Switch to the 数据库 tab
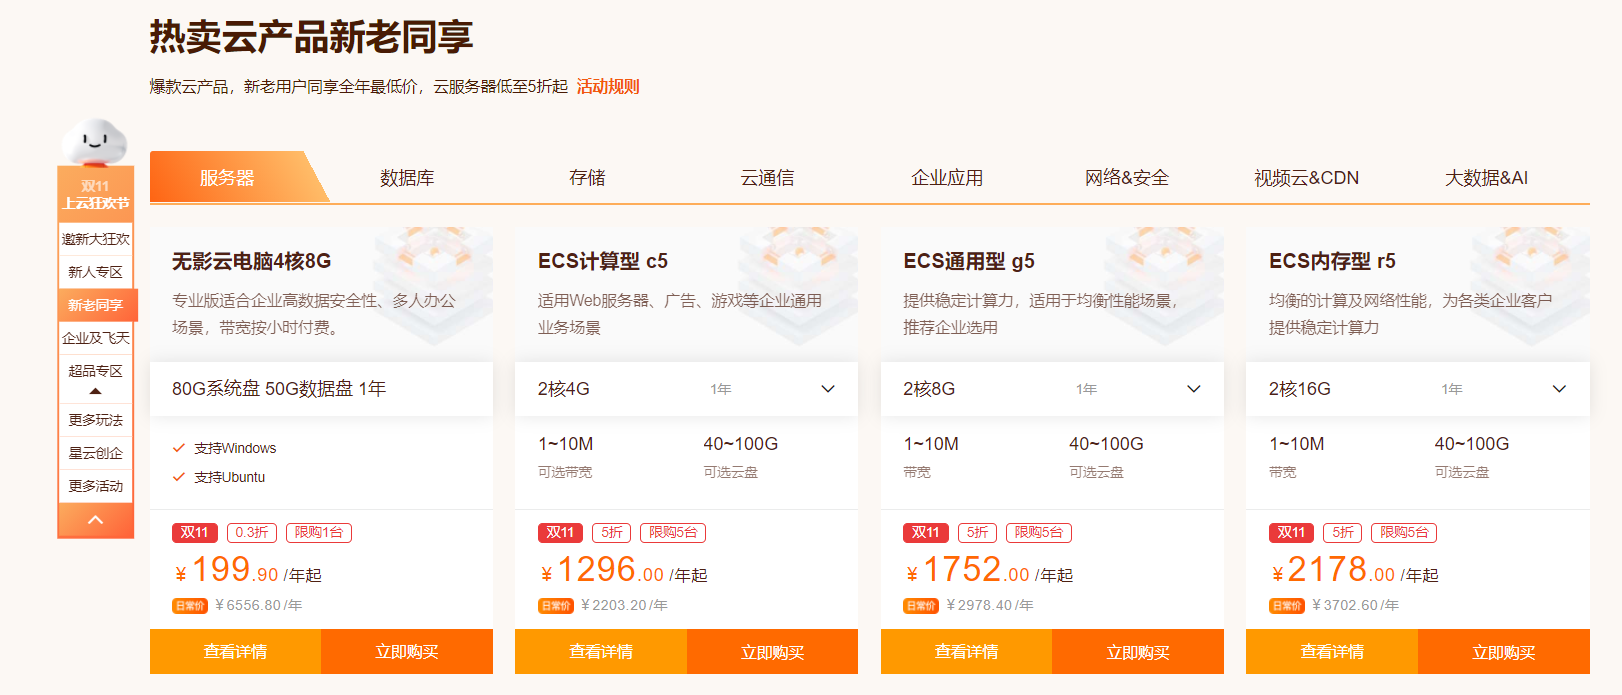The image size is (1622, 695). tap(407, 178)
